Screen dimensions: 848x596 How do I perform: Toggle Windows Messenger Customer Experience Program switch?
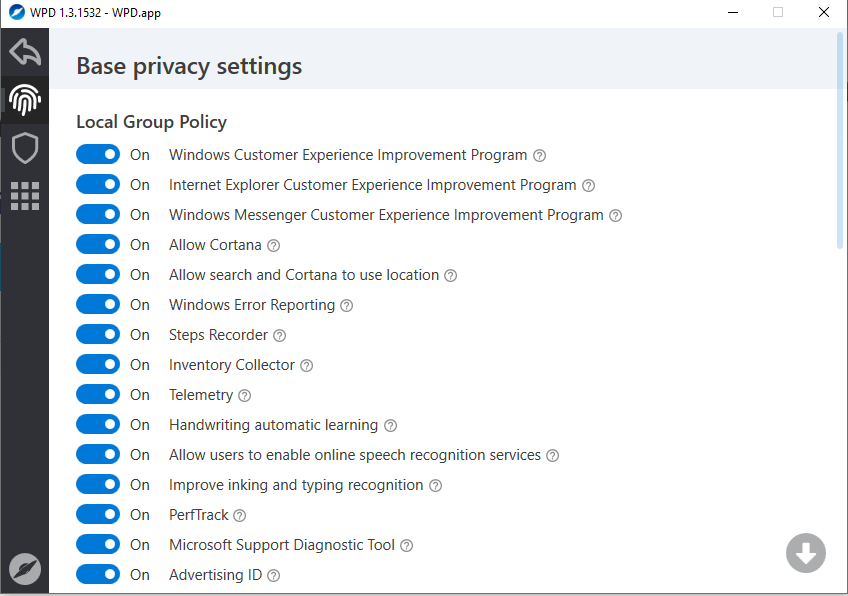(x=98, y=215)
